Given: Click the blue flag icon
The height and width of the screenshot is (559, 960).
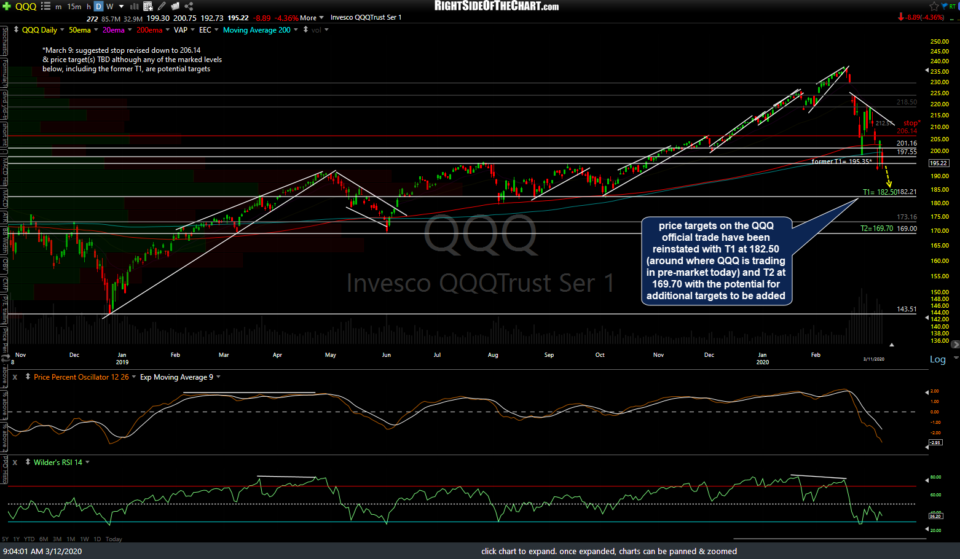Looking at the screenshot, I should click(x=945, y=6).
